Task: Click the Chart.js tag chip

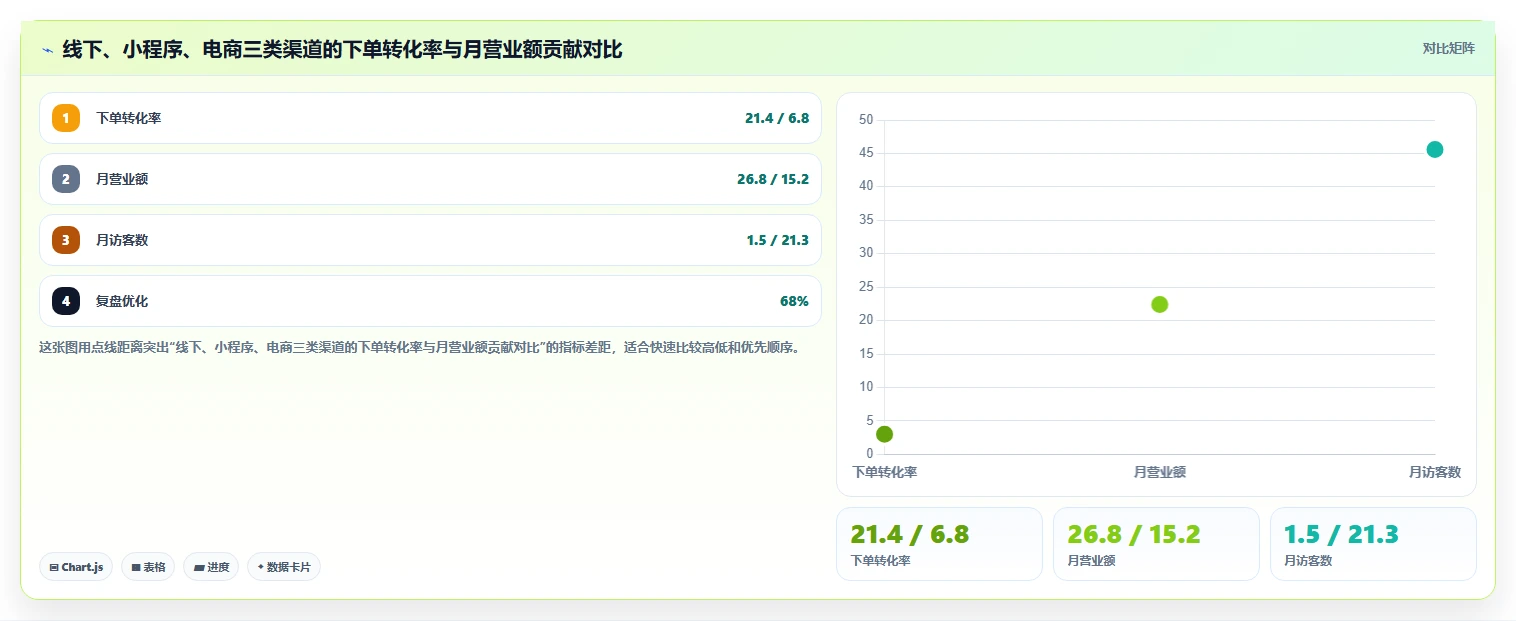Action: (x=77, y=567)
